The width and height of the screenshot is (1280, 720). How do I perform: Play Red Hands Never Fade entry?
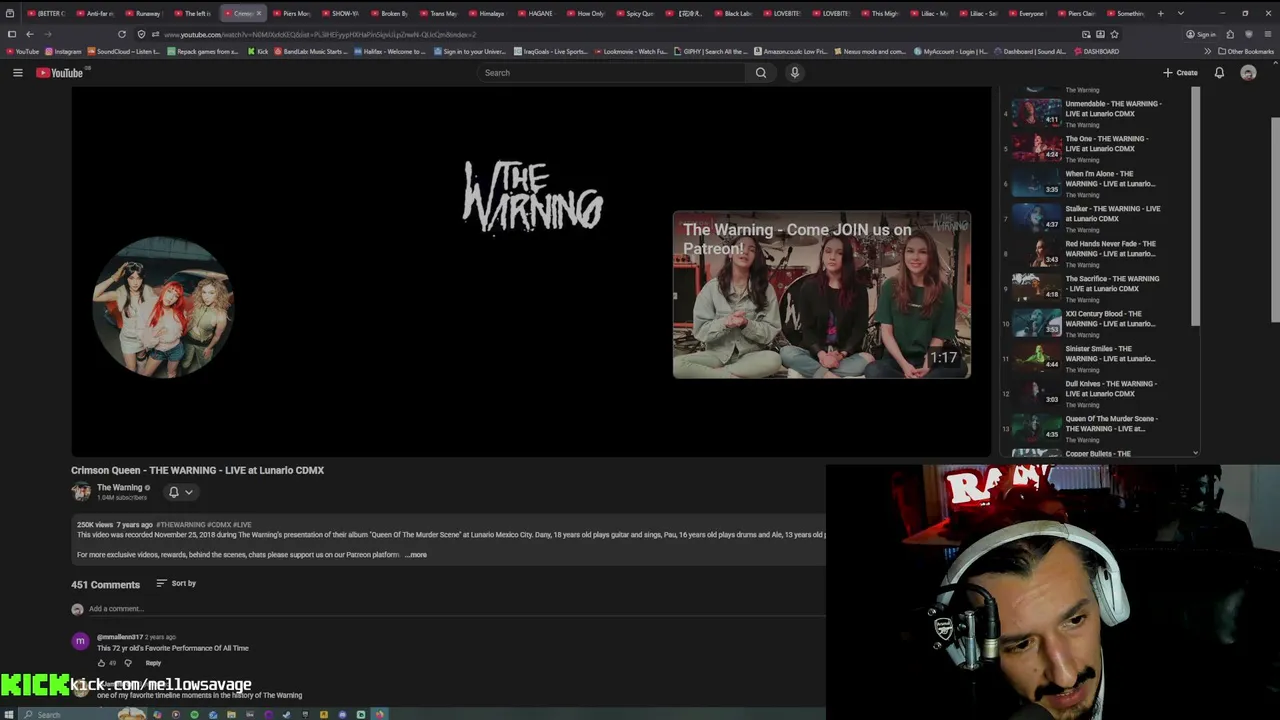1096,252
